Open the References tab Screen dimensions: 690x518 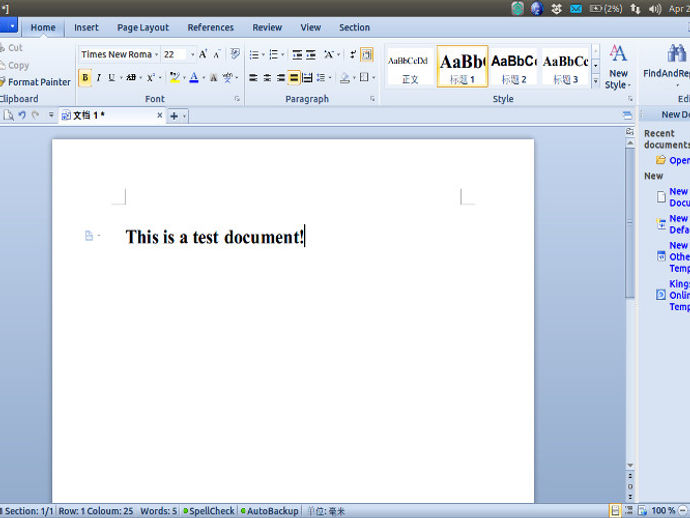coord(210,27)
